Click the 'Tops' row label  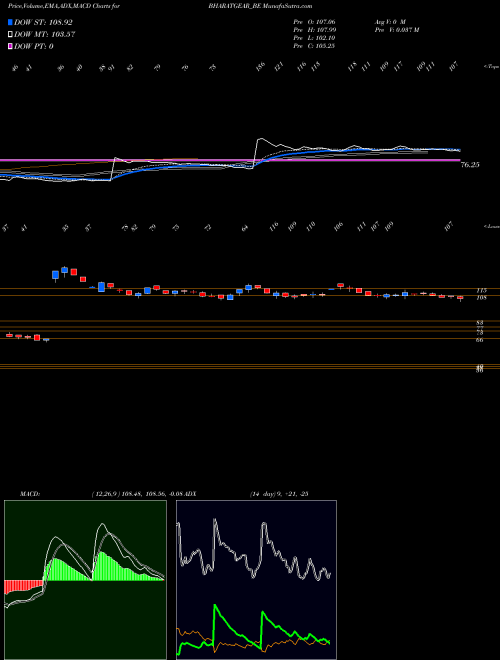point(492,67)
